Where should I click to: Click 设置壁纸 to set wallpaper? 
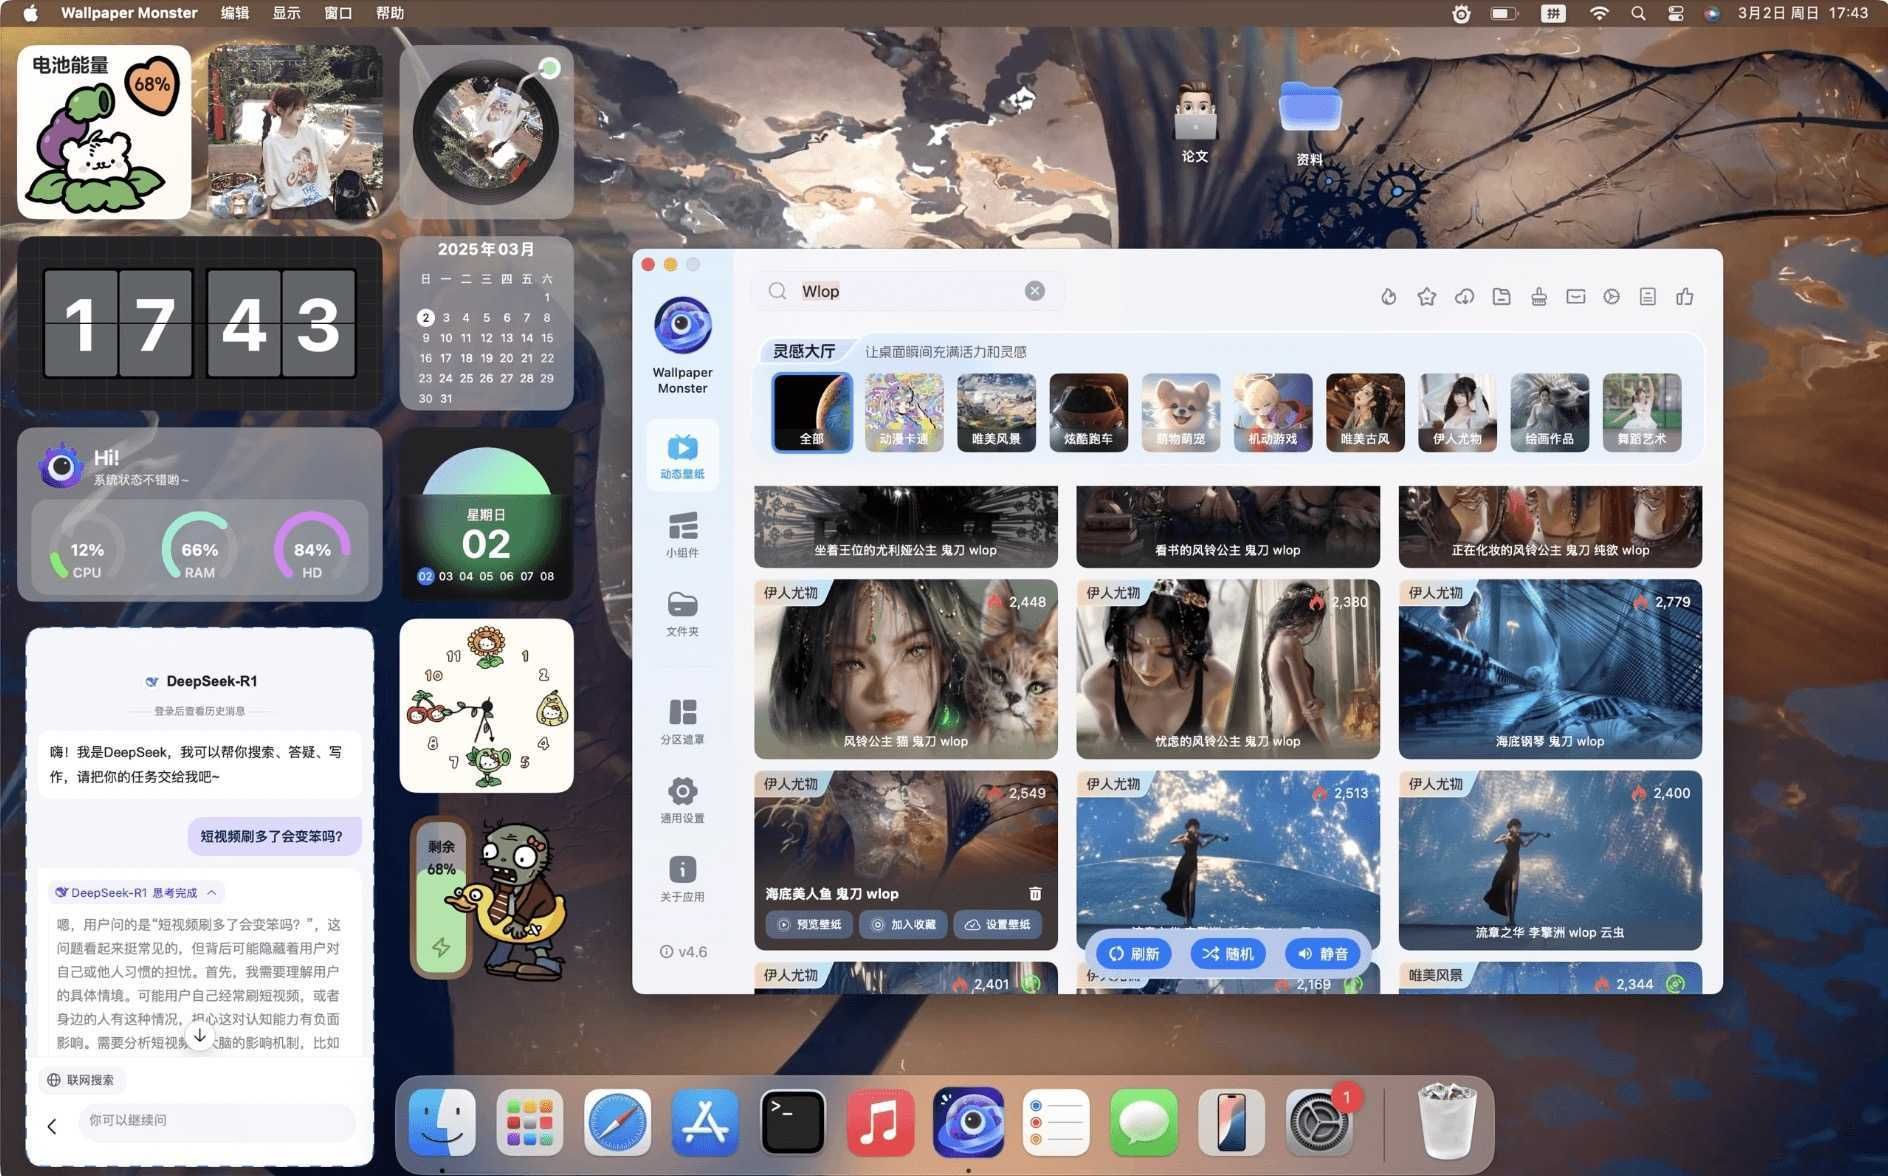coord(997,925)
